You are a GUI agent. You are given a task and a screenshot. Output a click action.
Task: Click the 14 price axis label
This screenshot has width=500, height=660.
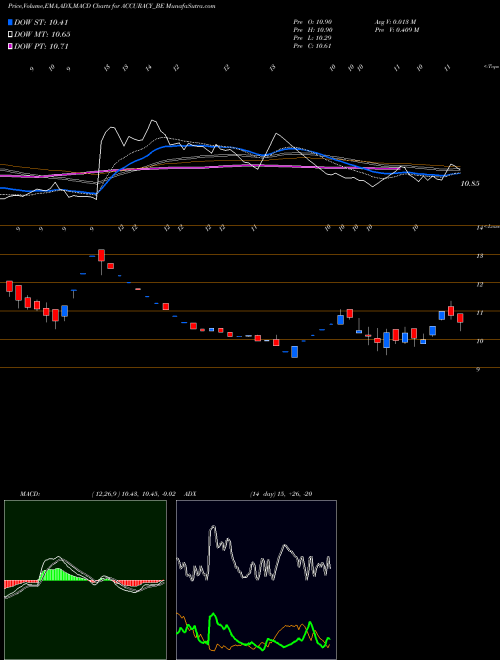479,228
